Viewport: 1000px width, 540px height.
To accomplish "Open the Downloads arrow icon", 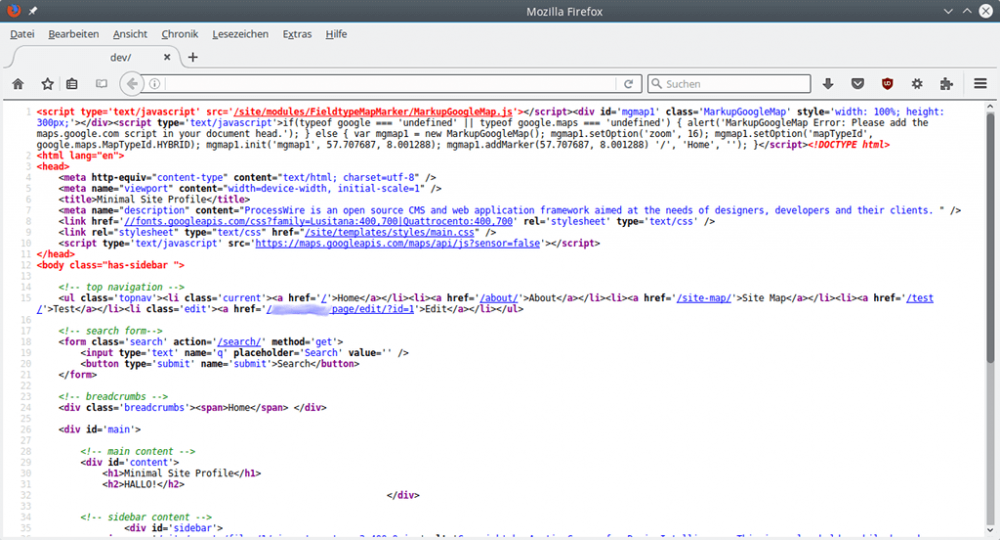I will click(x=828, y=84).
